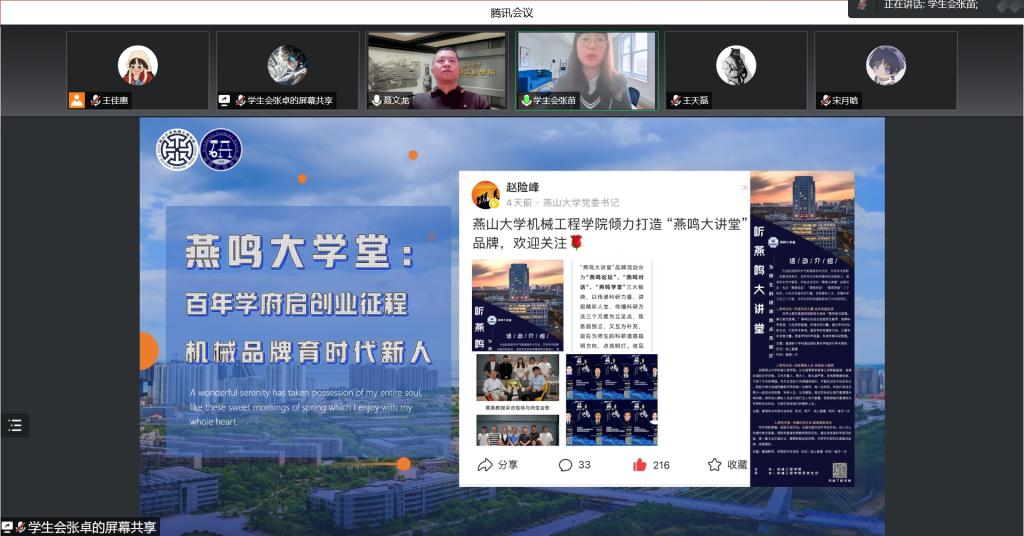
Task: Click 宋月晗's avatar tile
Action: 885,66
